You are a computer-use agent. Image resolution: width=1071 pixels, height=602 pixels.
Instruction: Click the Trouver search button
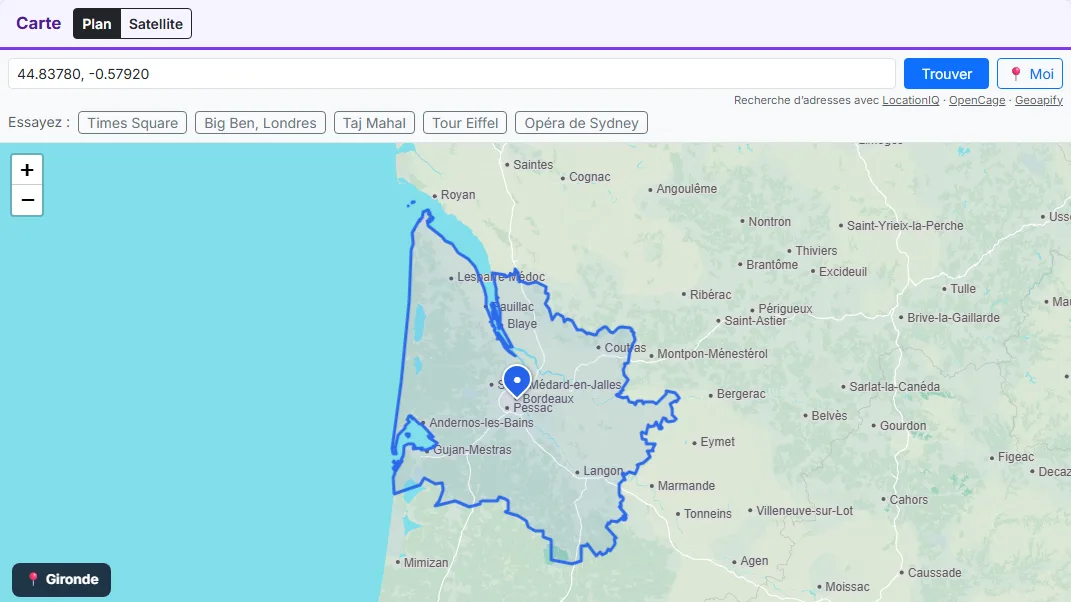coord(946,74)
